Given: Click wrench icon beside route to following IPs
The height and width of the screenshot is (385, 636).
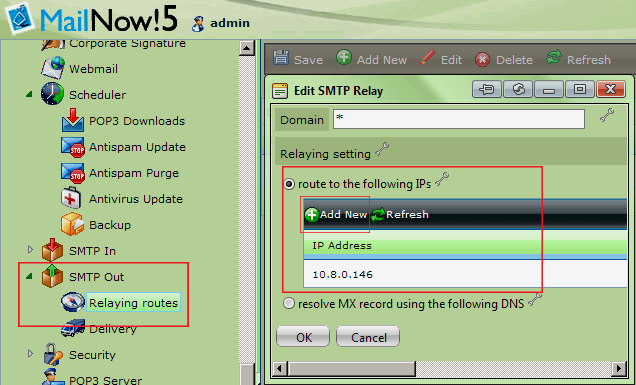Looking at the screenshot, I should tap(442, 179).
